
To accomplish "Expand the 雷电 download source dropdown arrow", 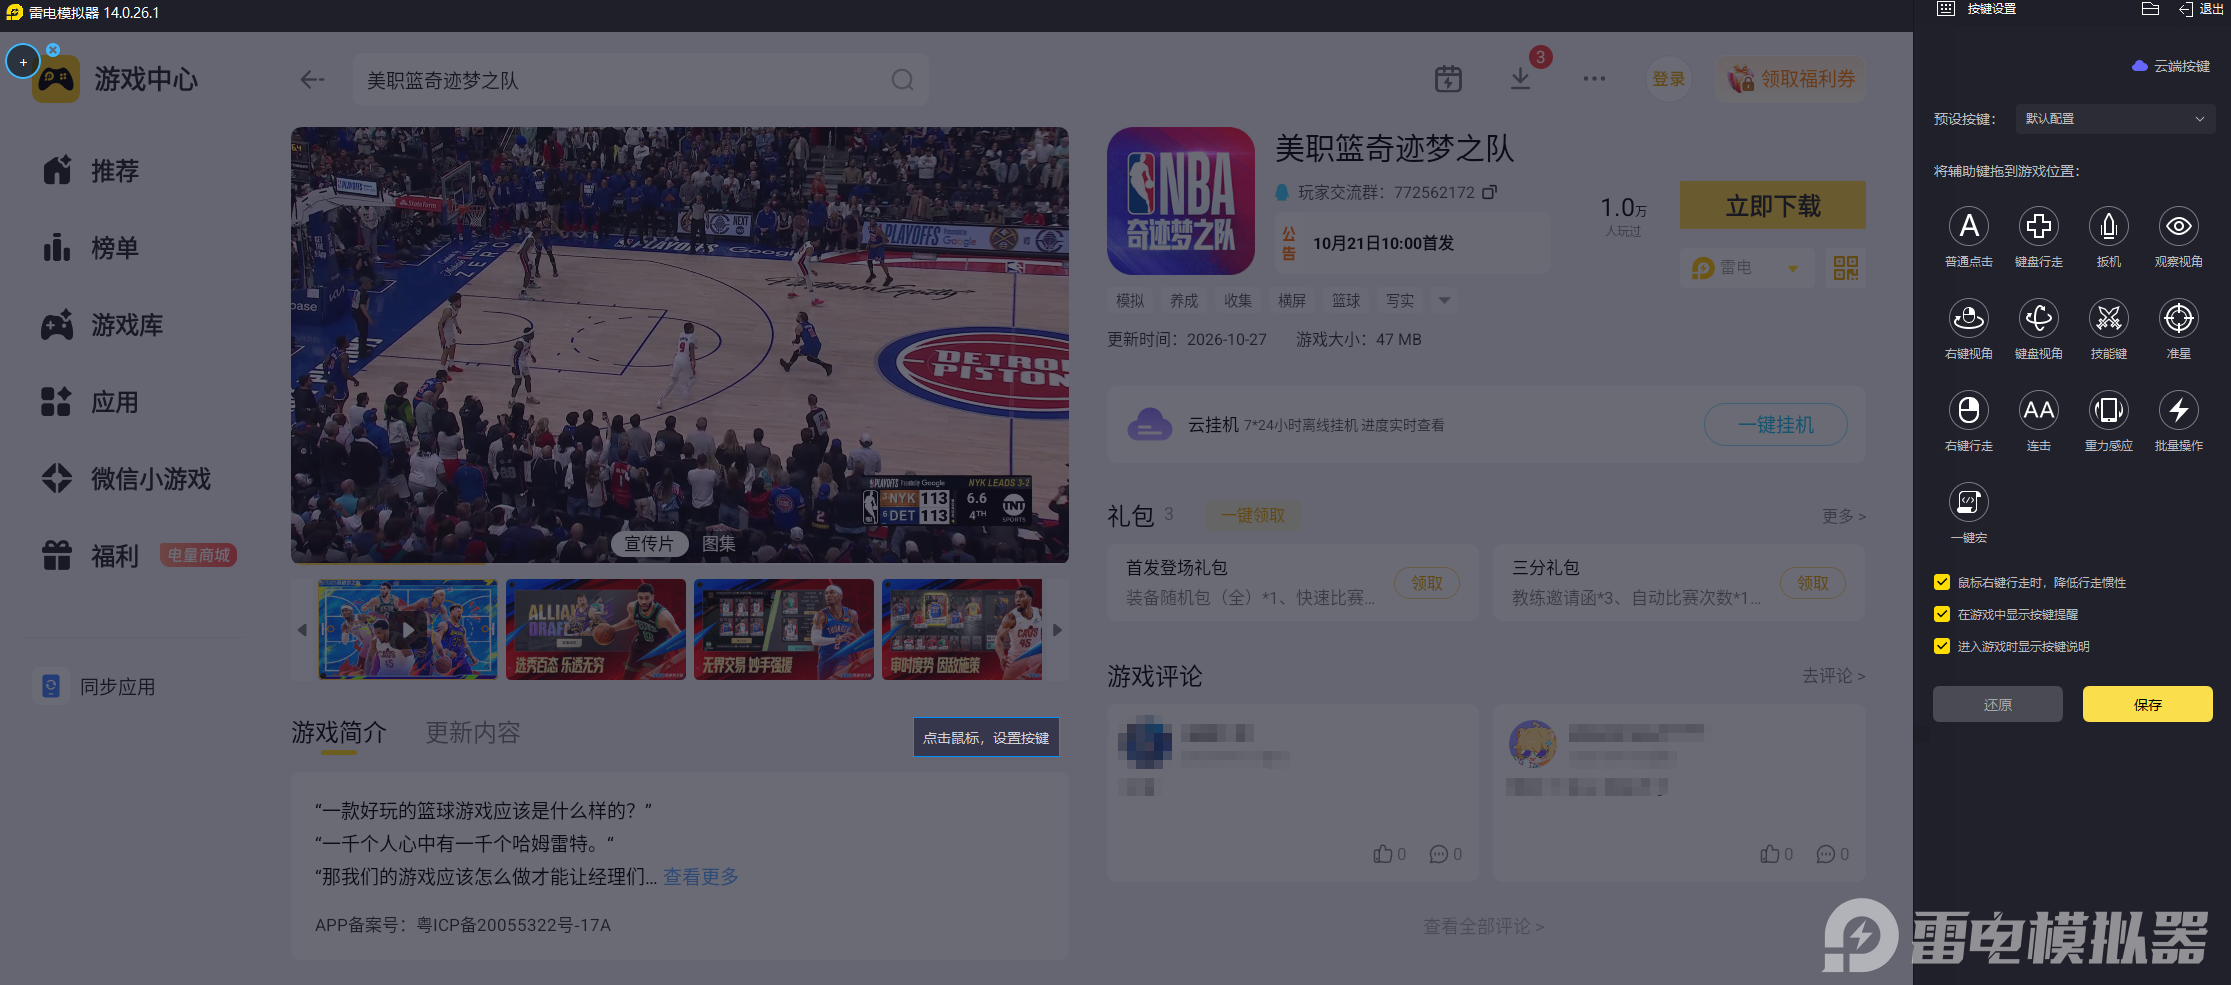I will click(1793, 268).
